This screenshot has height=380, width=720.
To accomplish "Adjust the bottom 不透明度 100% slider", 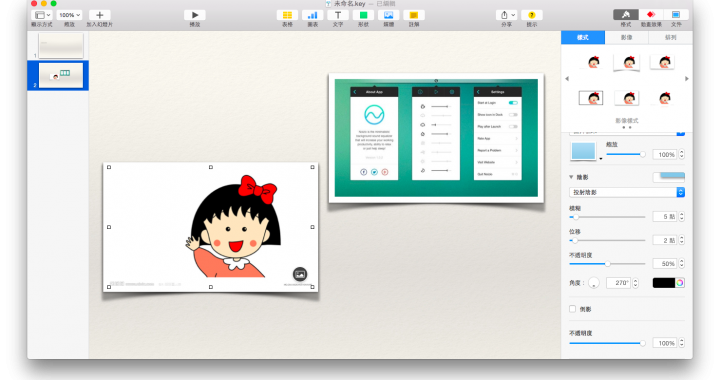I will (x=607, y=343).
